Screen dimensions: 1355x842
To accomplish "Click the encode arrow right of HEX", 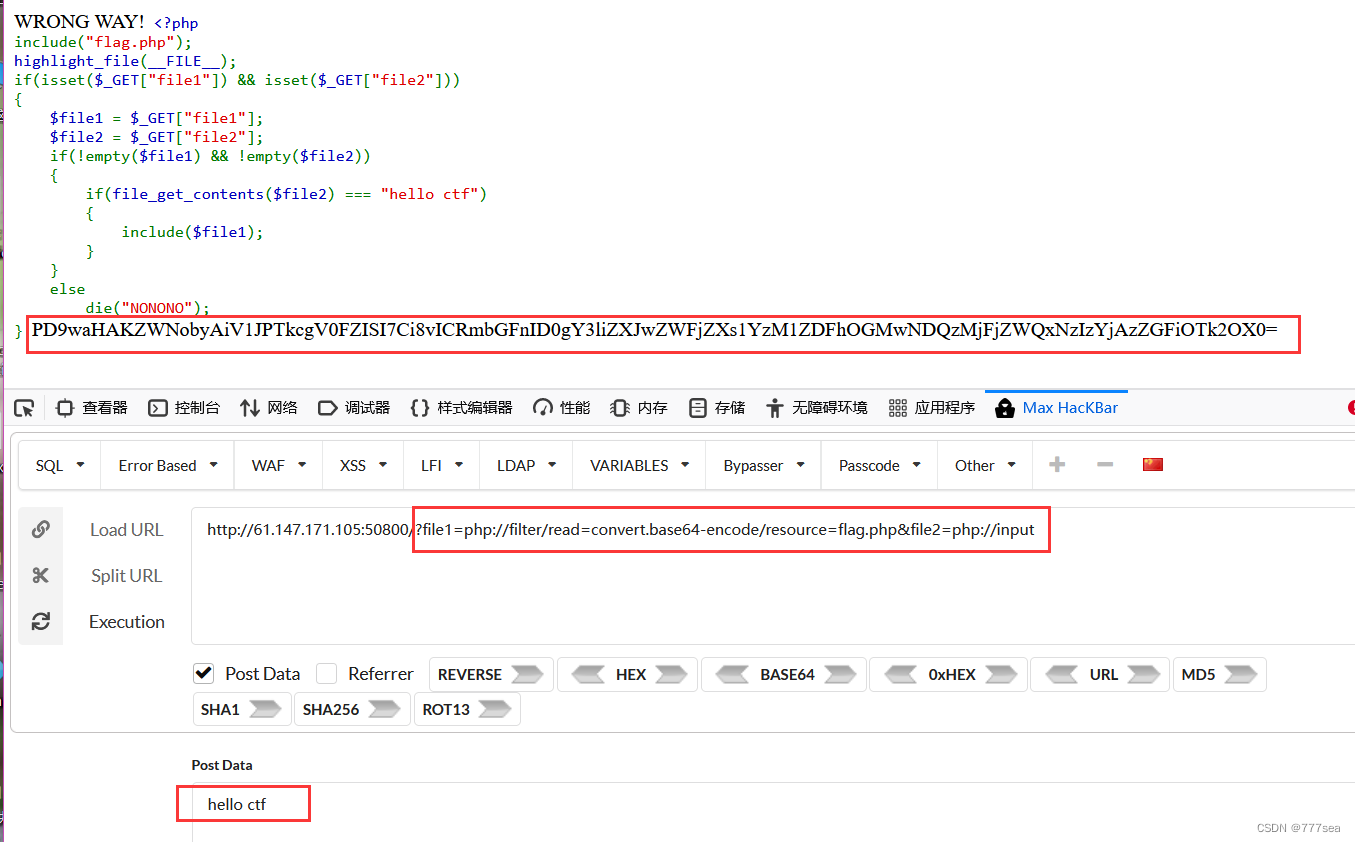I will click(x=671, y=675).
